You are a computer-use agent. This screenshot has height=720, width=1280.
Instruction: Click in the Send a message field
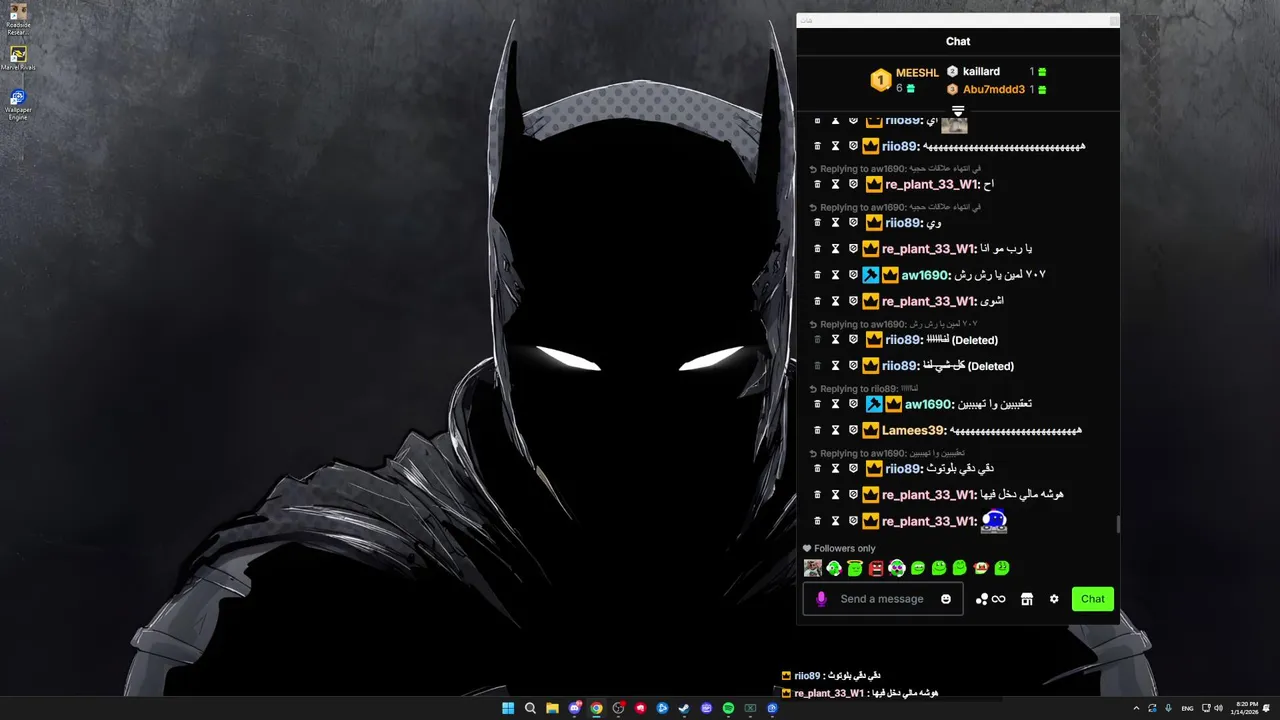pos(882,599)
